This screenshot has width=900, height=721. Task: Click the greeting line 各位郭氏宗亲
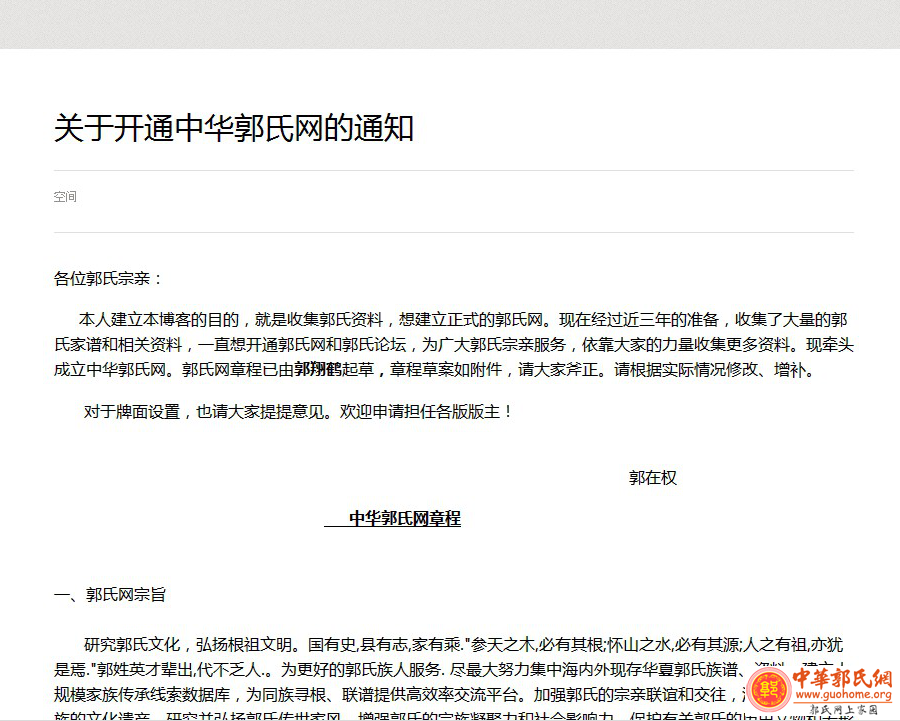(108, 279)
